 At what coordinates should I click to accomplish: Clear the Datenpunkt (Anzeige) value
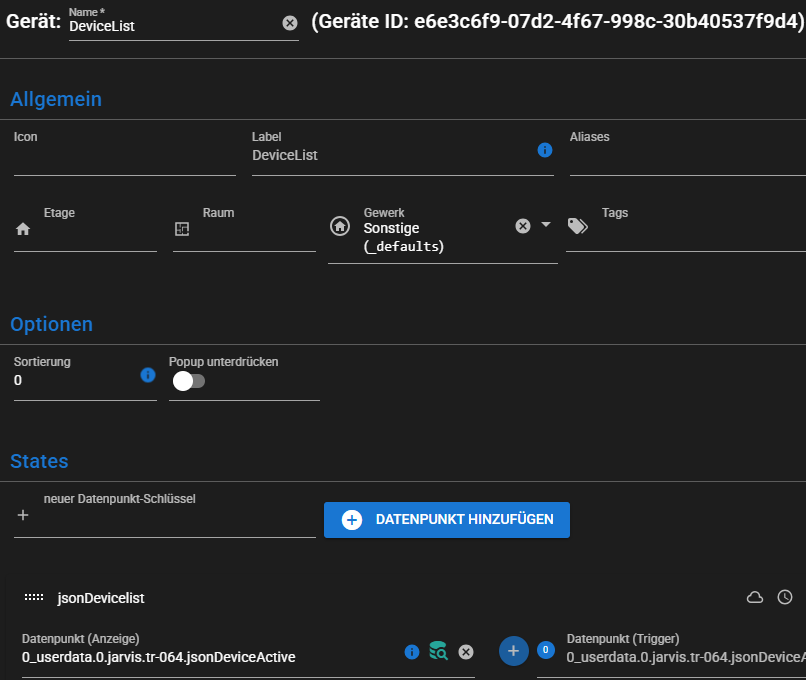(x=465, y=652)
